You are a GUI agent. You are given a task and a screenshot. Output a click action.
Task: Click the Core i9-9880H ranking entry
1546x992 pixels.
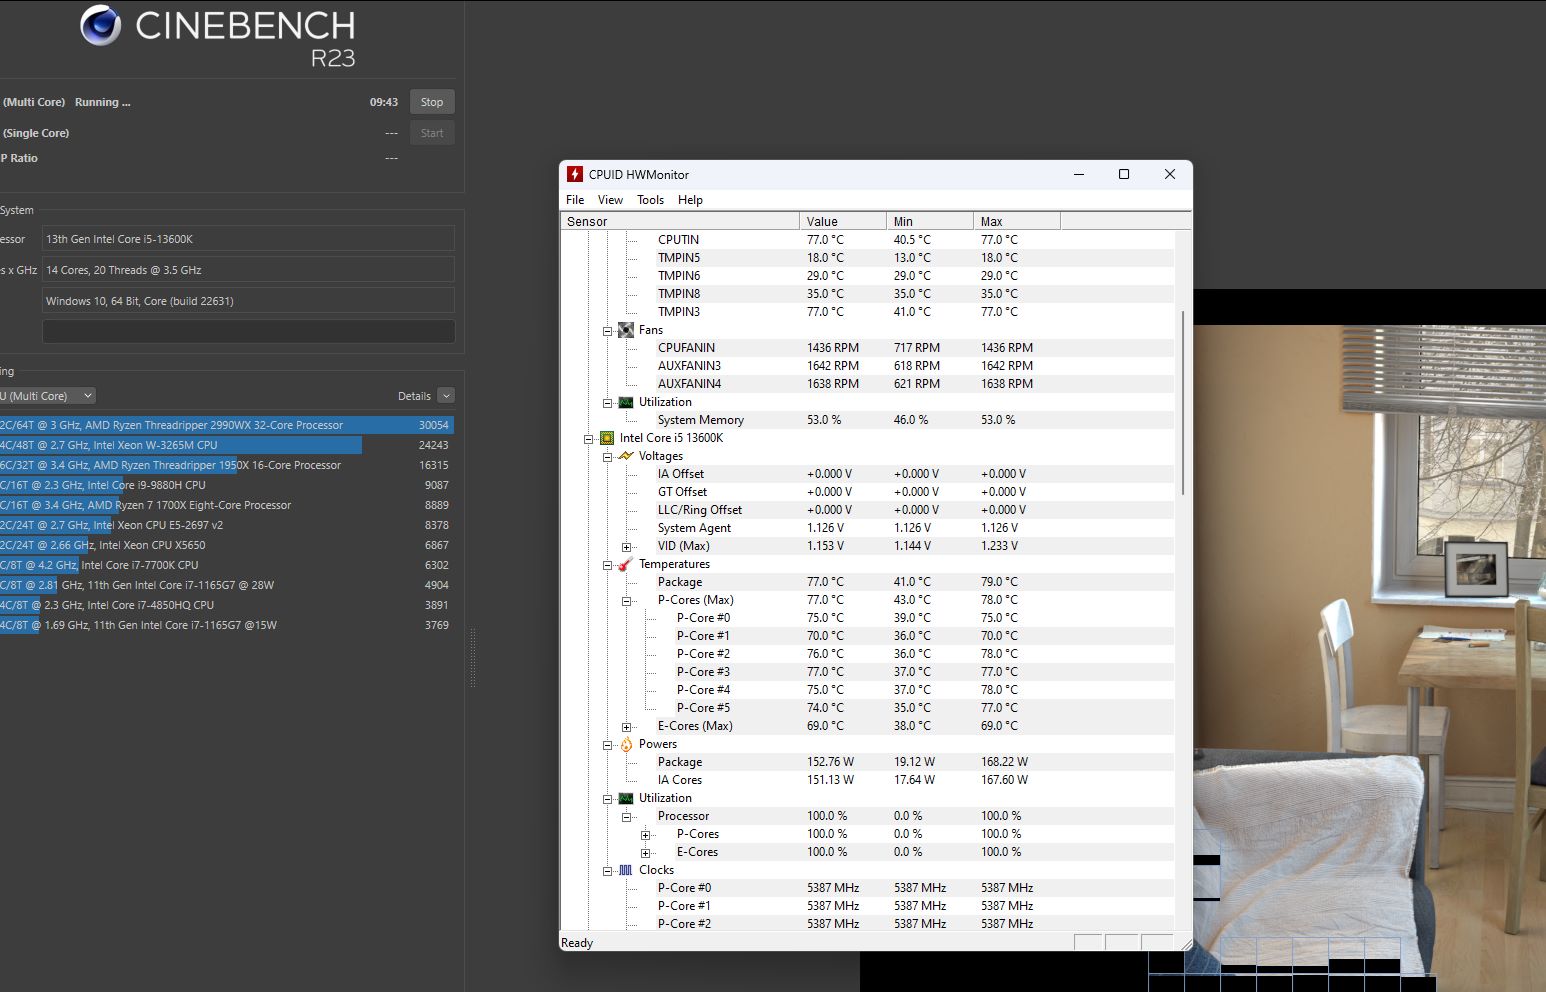(226, 485)
